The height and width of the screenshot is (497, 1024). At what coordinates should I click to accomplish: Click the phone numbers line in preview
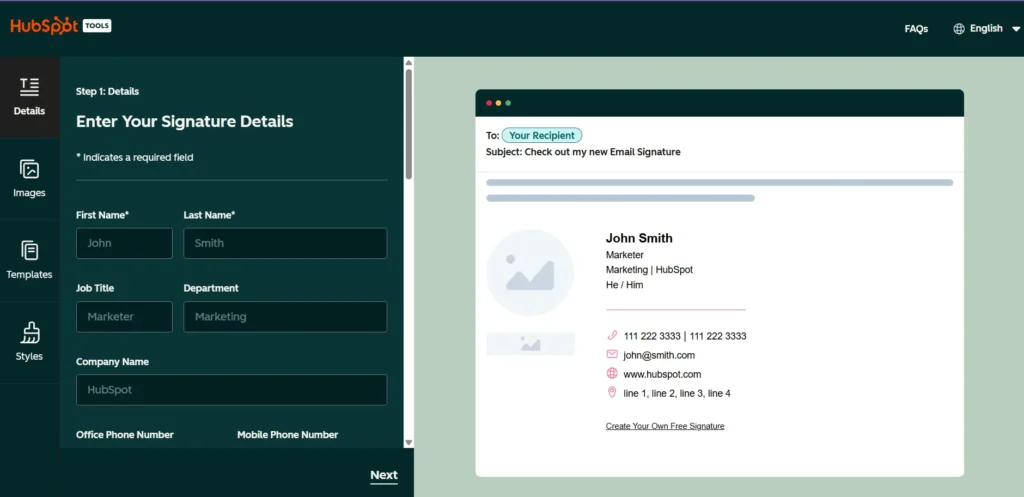pos(685,336)
